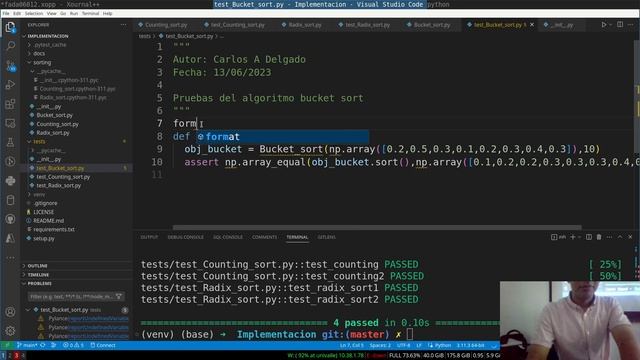Open the GitHub view in activity bar
Image resolution: width=640 pixels, height=360 pixels.
[x=10, y=219]
